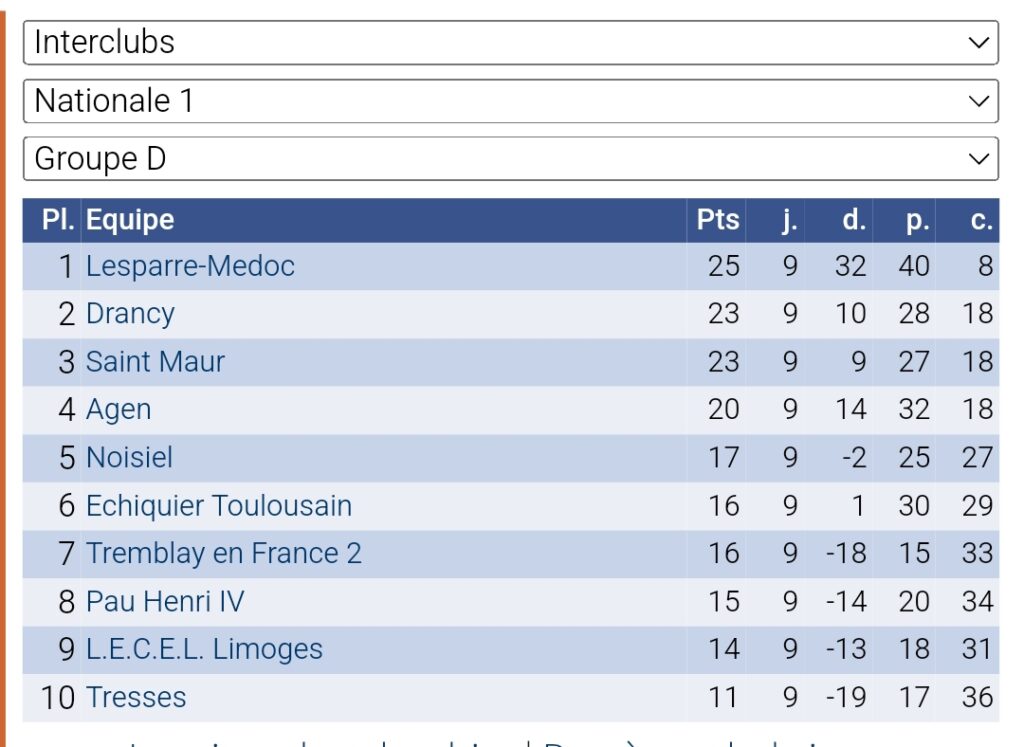Image resolution: width=1024 pixels, height=747 pixels.
Task: Open Pau Henri IV team link
Action: [165, 602]
